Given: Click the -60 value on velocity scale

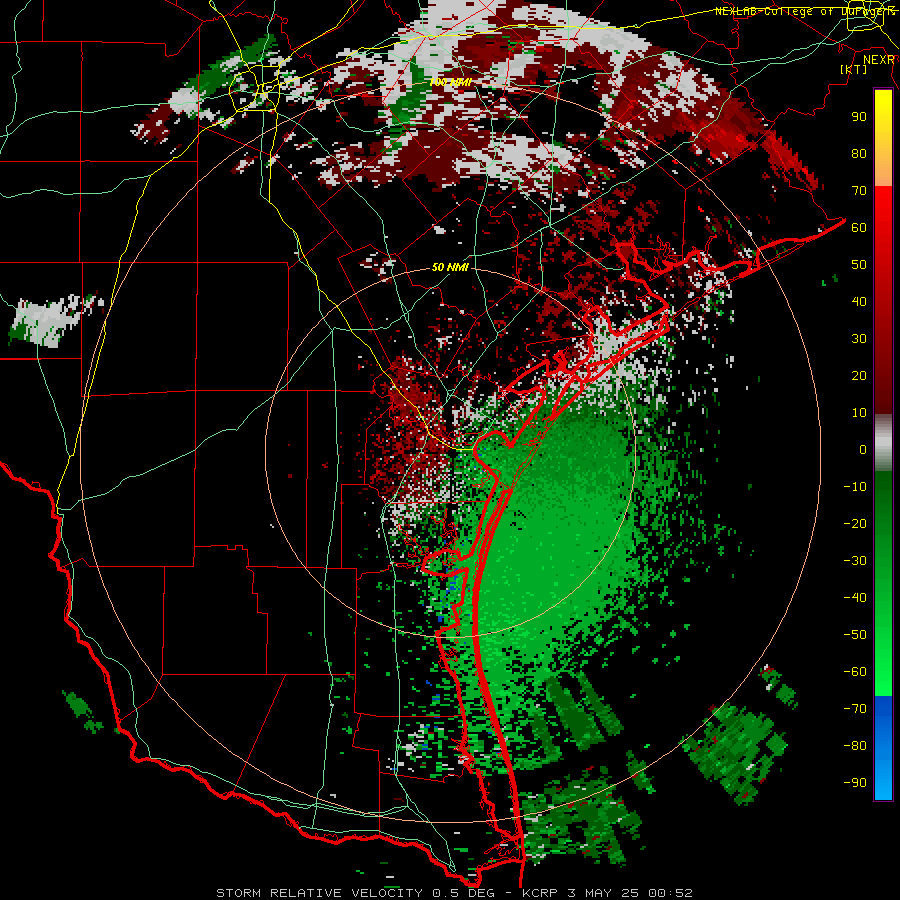Looking at the screenshot, I should 855,672.
